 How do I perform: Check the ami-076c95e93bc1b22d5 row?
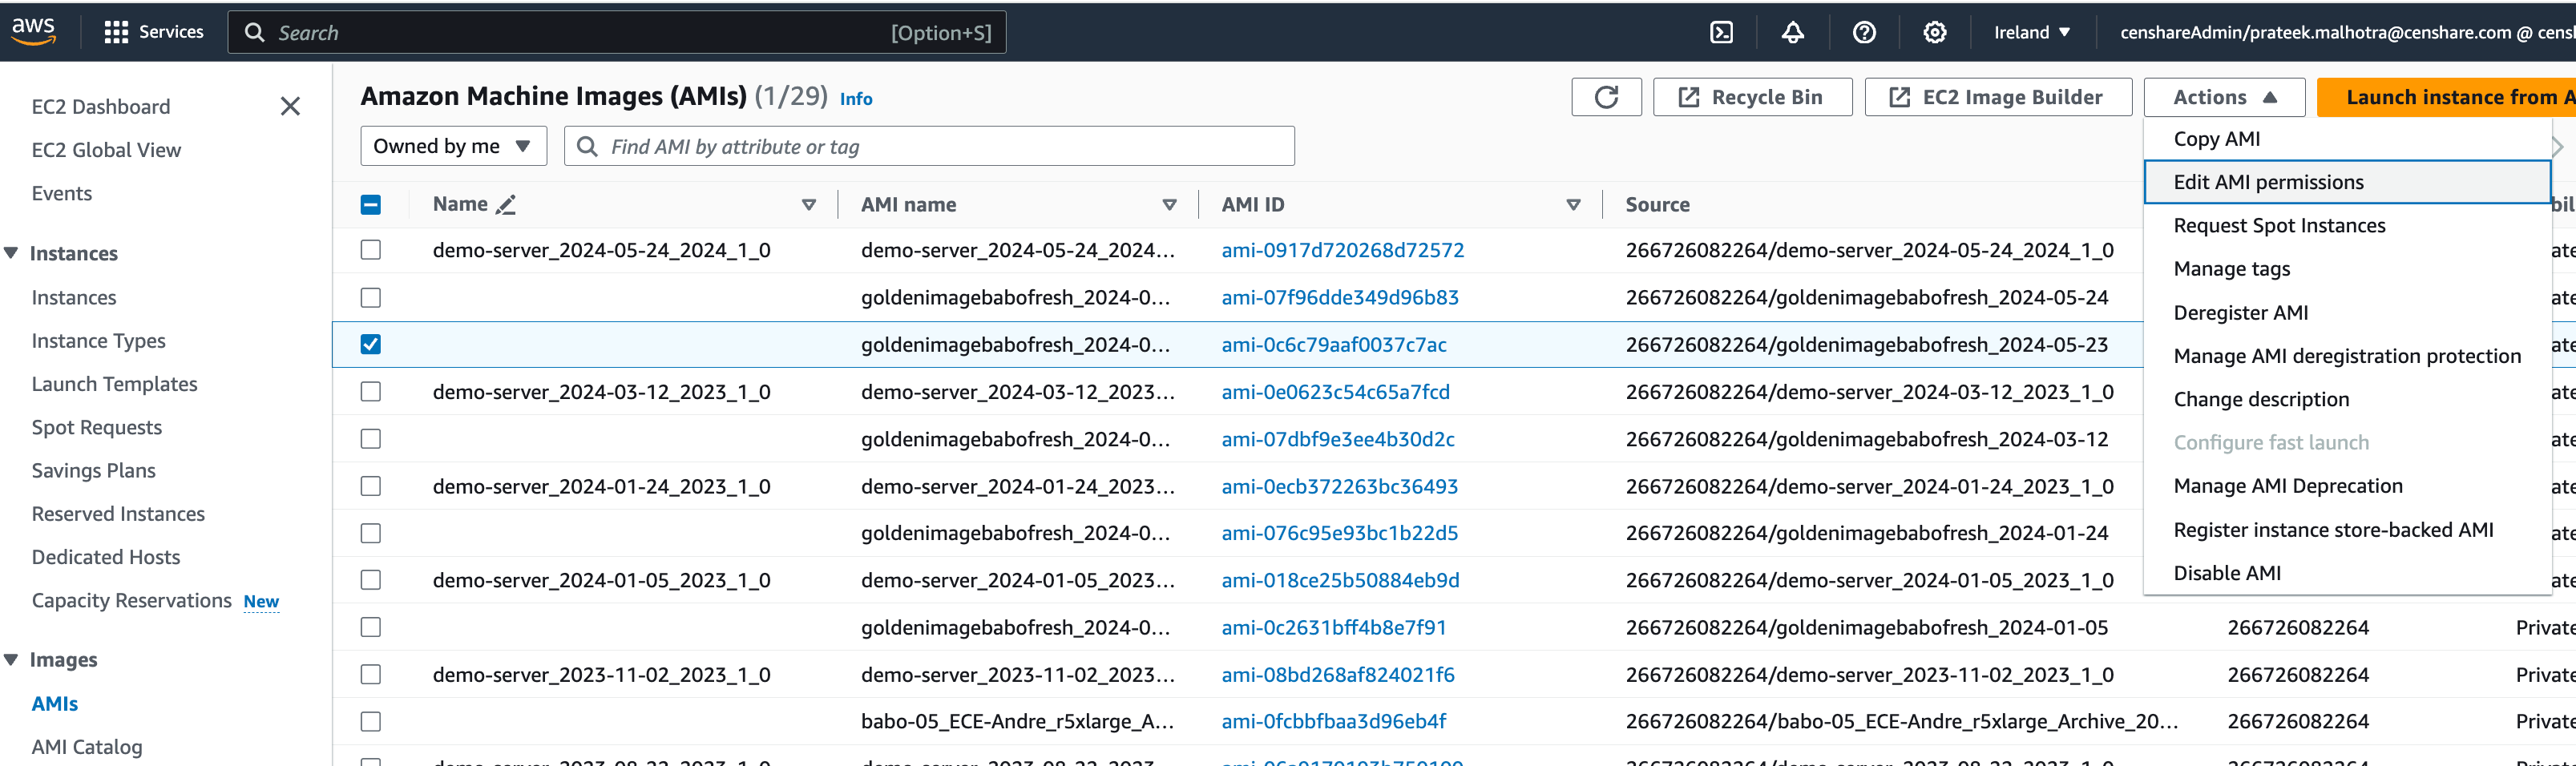click(370, 533)
